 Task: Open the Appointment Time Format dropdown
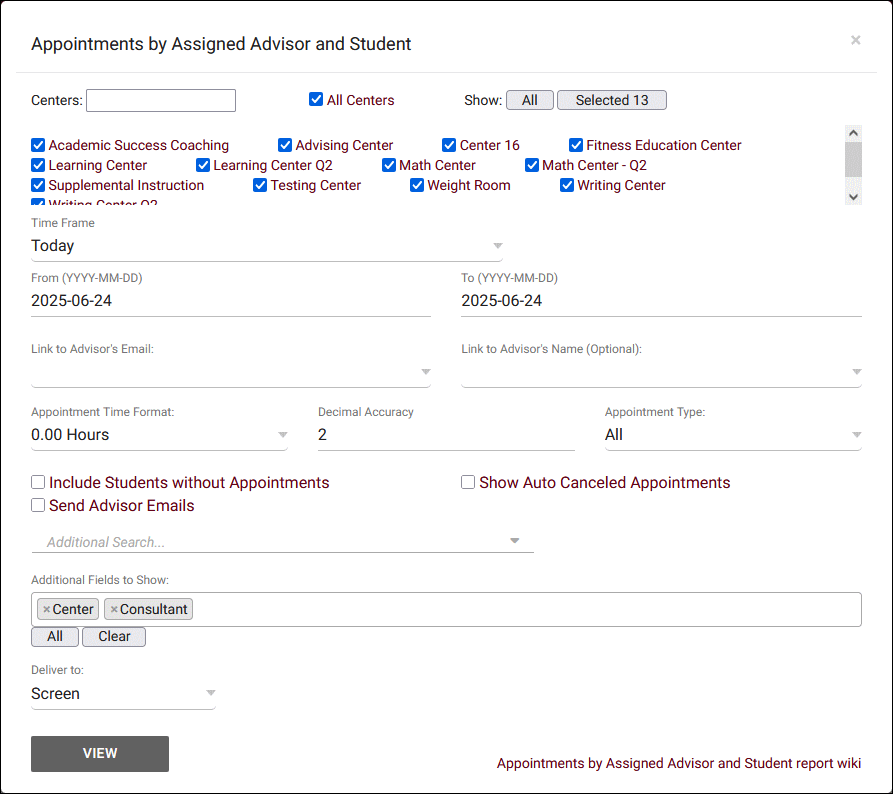[159, 435]
